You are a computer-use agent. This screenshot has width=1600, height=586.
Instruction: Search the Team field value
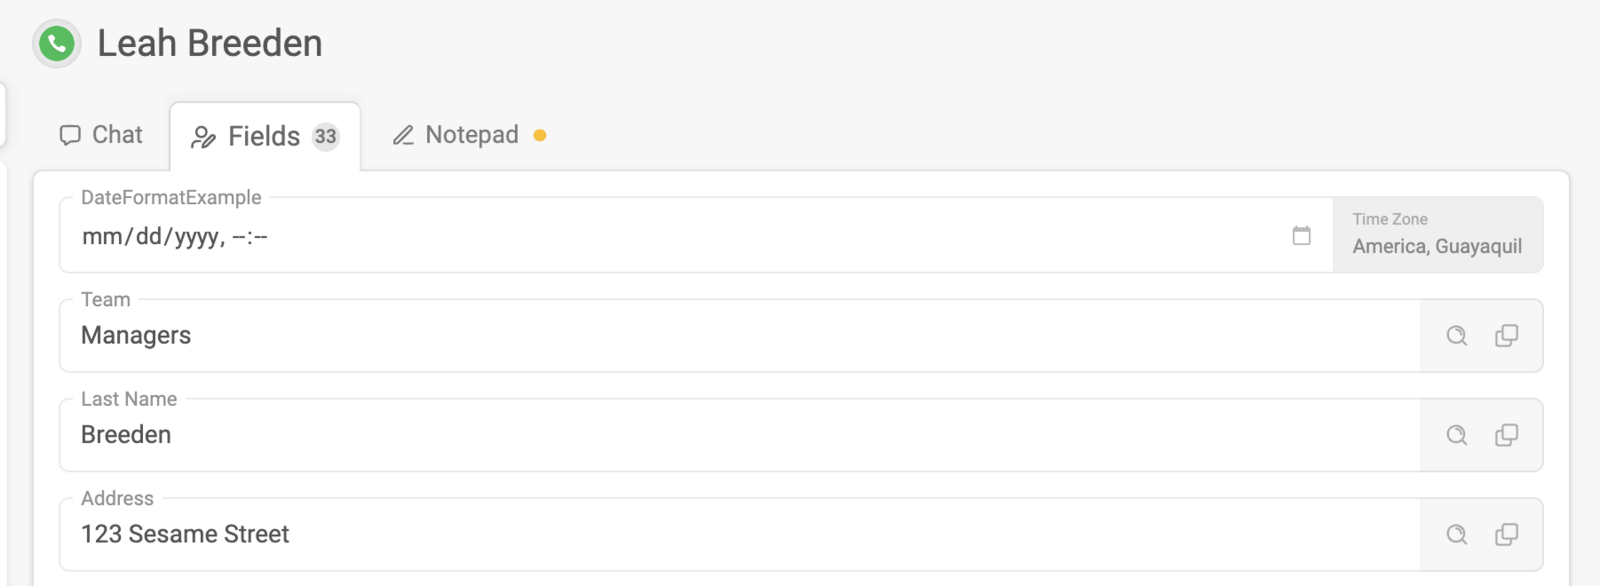(x=1457, y=336)
